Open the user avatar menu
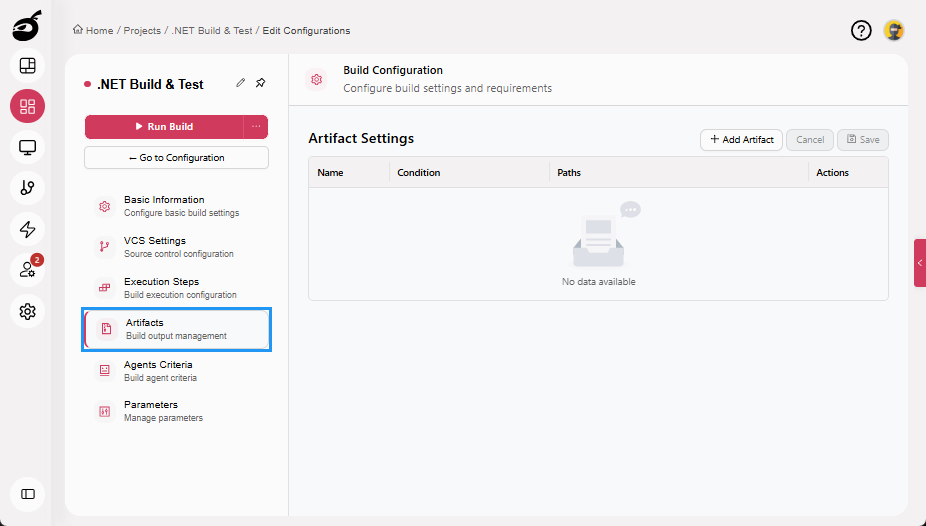This screenshot has height=526, width=926. click(x=894, y=30)
